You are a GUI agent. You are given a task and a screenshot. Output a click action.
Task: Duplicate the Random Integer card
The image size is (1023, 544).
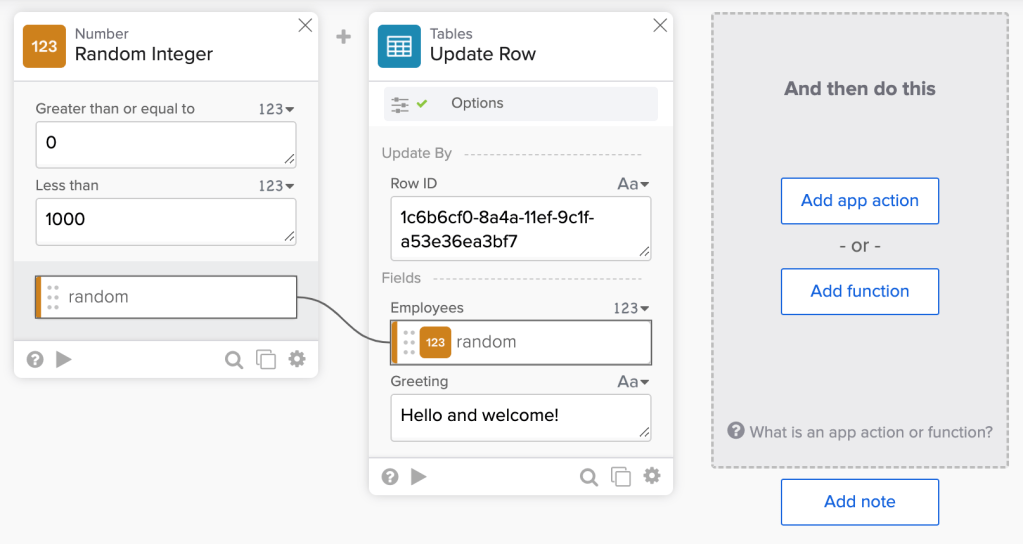click(x=266, y=360)
